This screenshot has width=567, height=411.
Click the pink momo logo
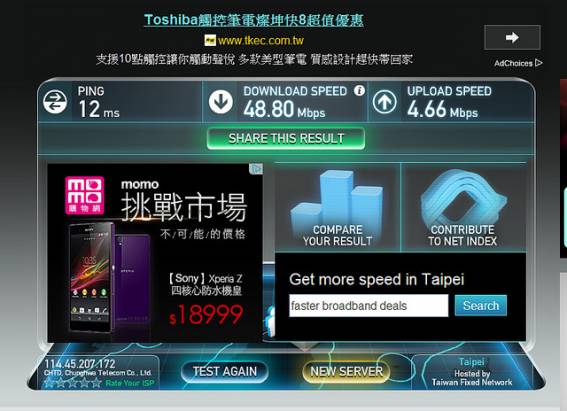click(85, 195)
